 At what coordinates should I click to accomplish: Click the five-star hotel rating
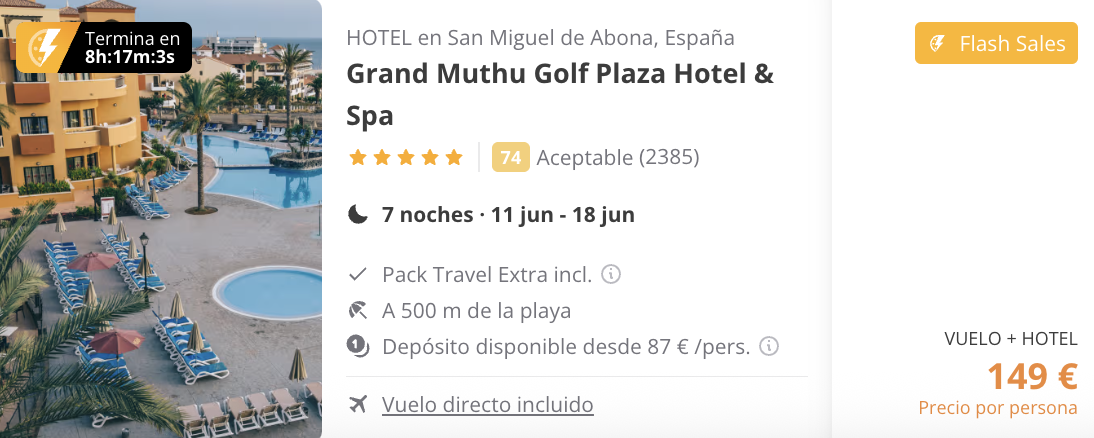coord(406,158)
